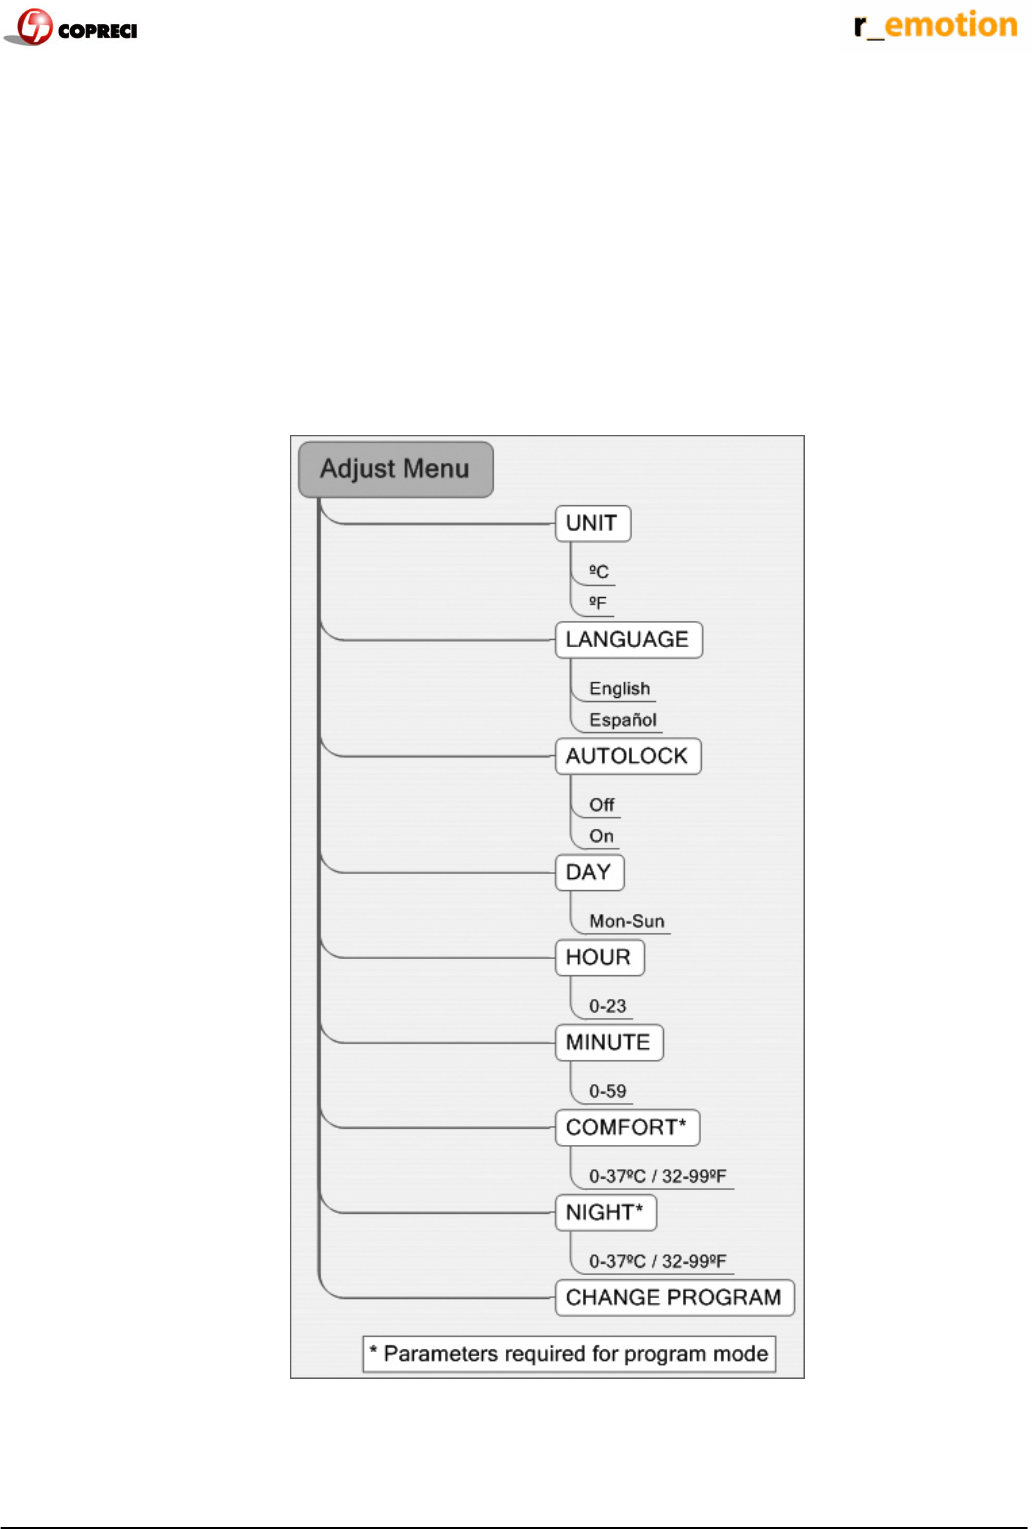Image resolution: width=1032 pixels, height=1529 pixels.
Task: Open the LANGUAGE menu node
Action: tap(628, 640)
